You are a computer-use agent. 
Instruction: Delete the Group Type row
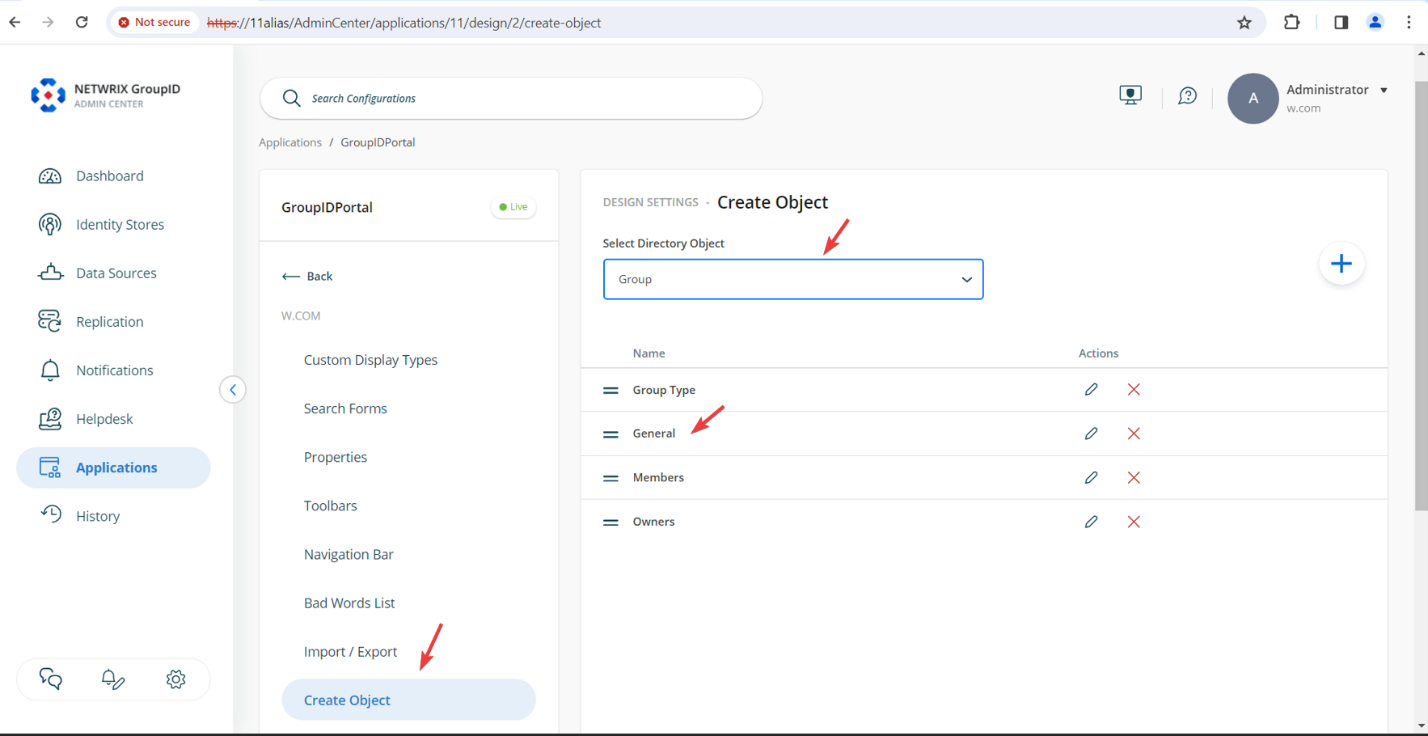[x=1134, y=389]
